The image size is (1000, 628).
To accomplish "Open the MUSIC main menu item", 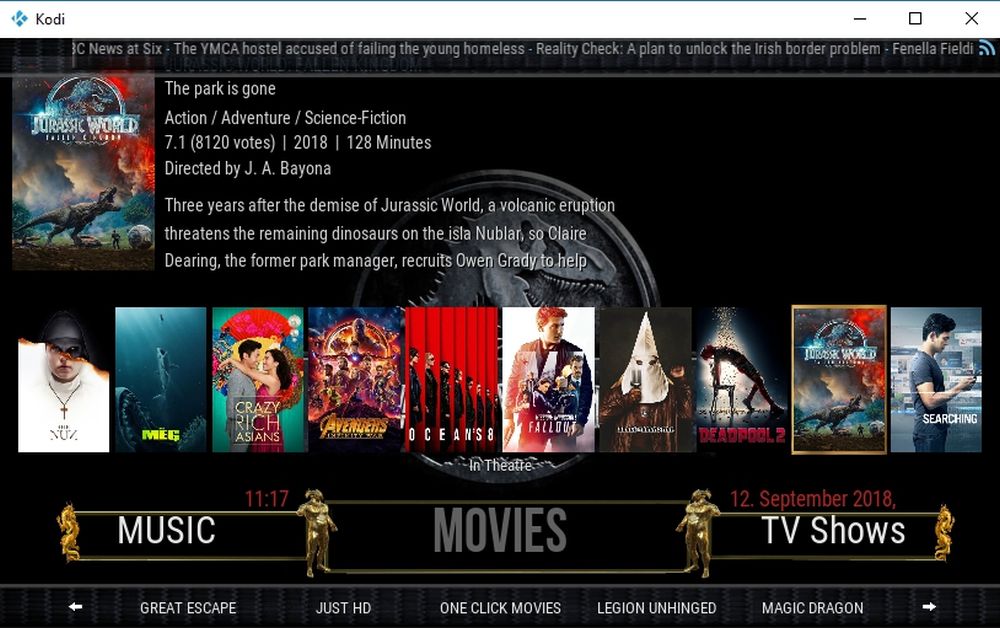I will [x=166, y=530].
